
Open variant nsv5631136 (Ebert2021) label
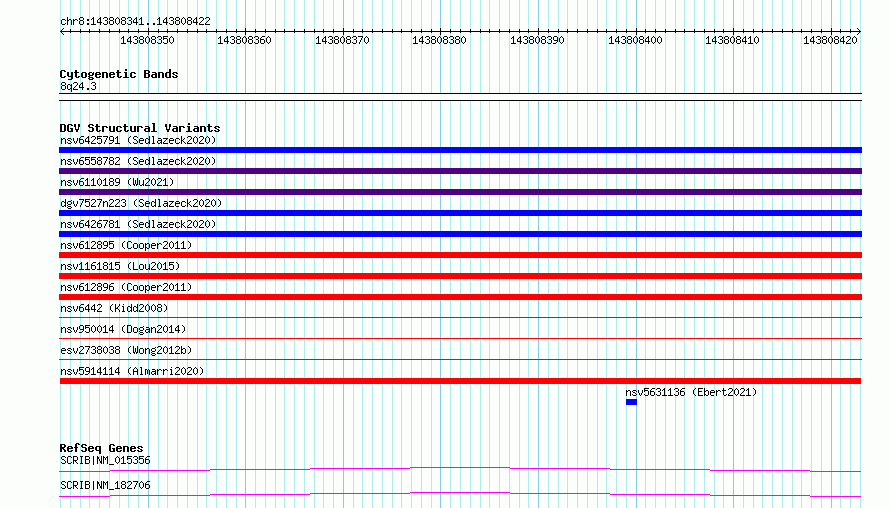coord(691,392)
